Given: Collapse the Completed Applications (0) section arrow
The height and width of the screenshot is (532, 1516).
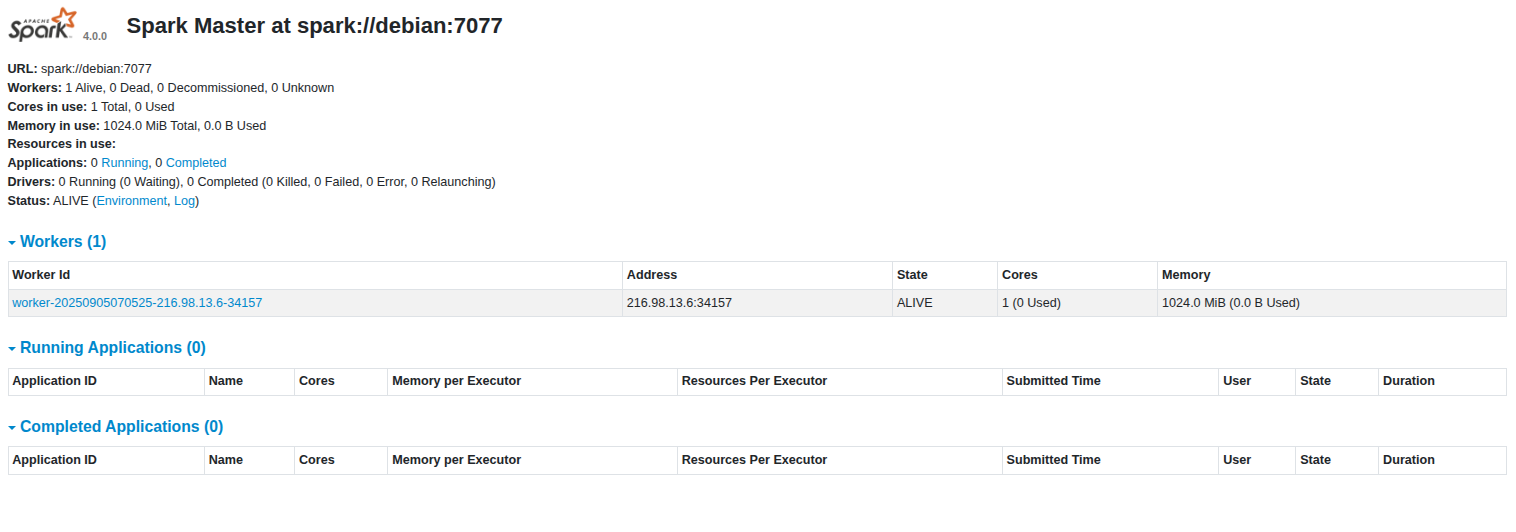Looking at the screenshot, I should [x=12, y=428].
